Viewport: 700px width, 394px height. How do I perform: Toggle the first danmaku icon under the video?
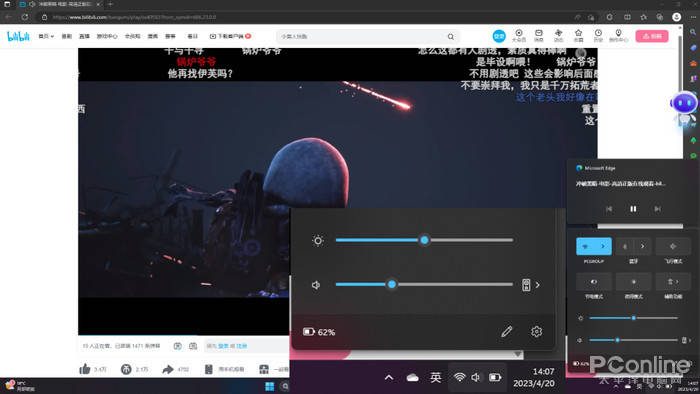177,346
